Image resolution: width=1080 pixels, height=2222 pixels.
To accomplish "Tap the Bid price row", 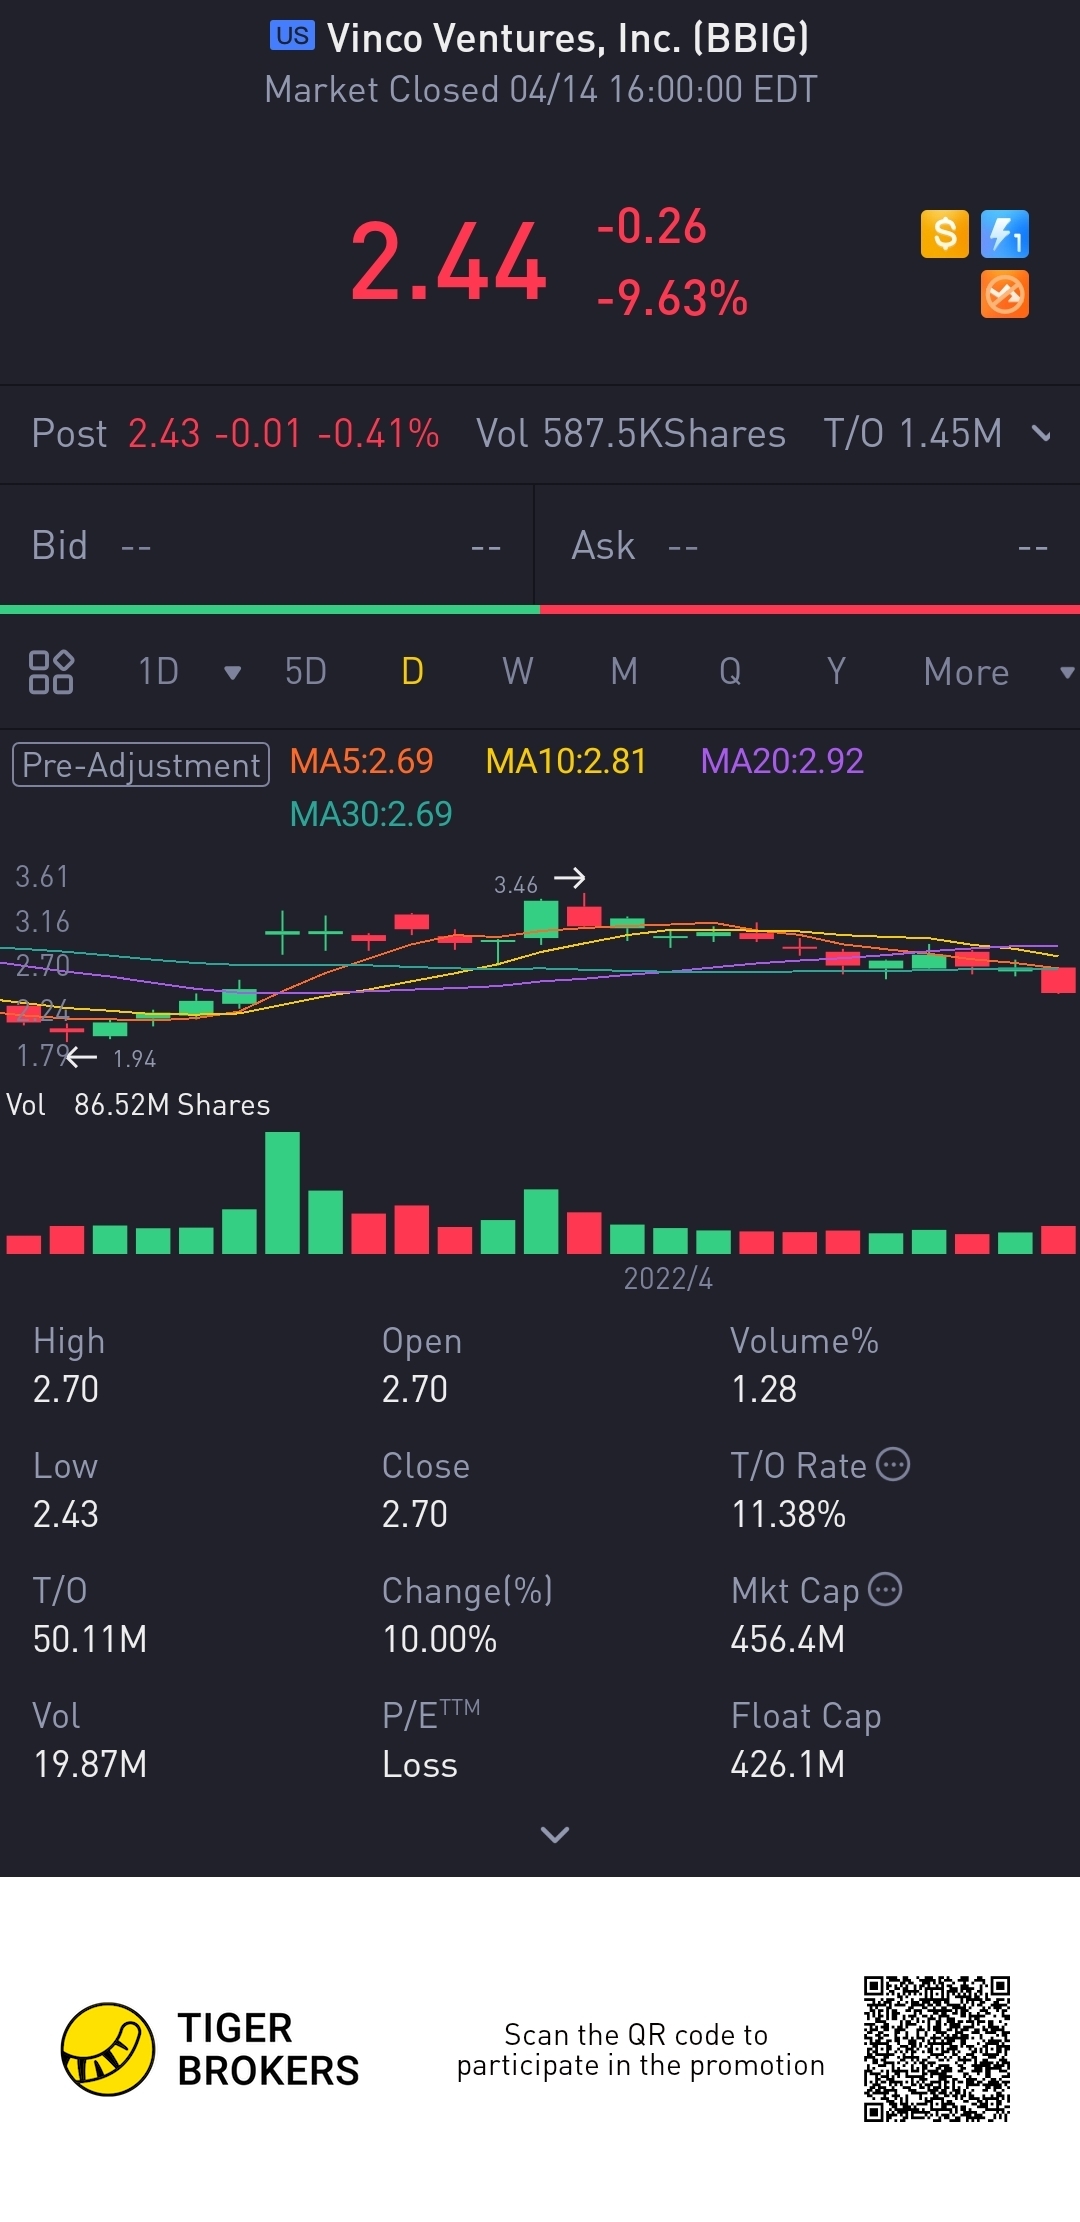I will pyautogui.click(x=267, y=546).
